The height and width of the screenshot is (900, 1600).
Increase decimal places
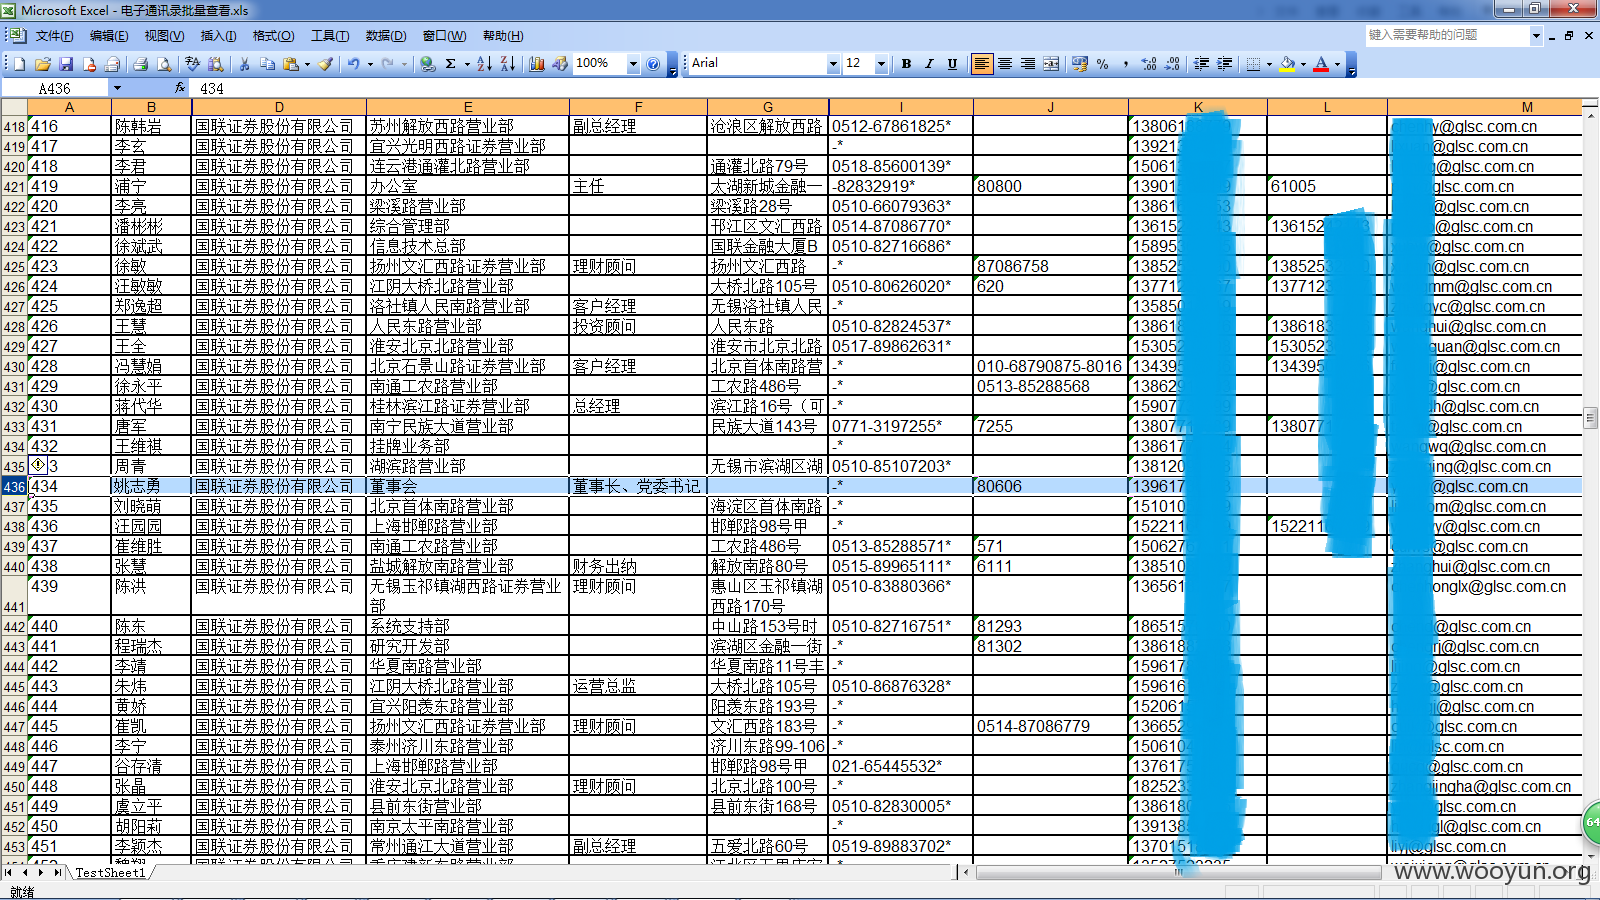[x=1149, y=64]
